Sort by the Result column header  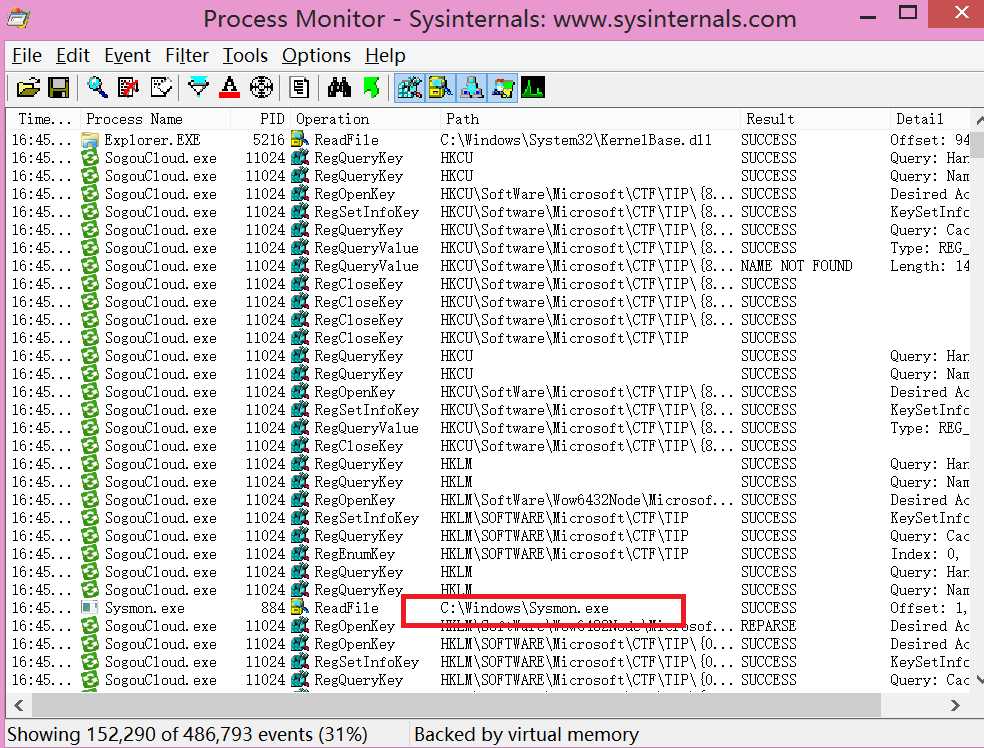pos(815,119)
